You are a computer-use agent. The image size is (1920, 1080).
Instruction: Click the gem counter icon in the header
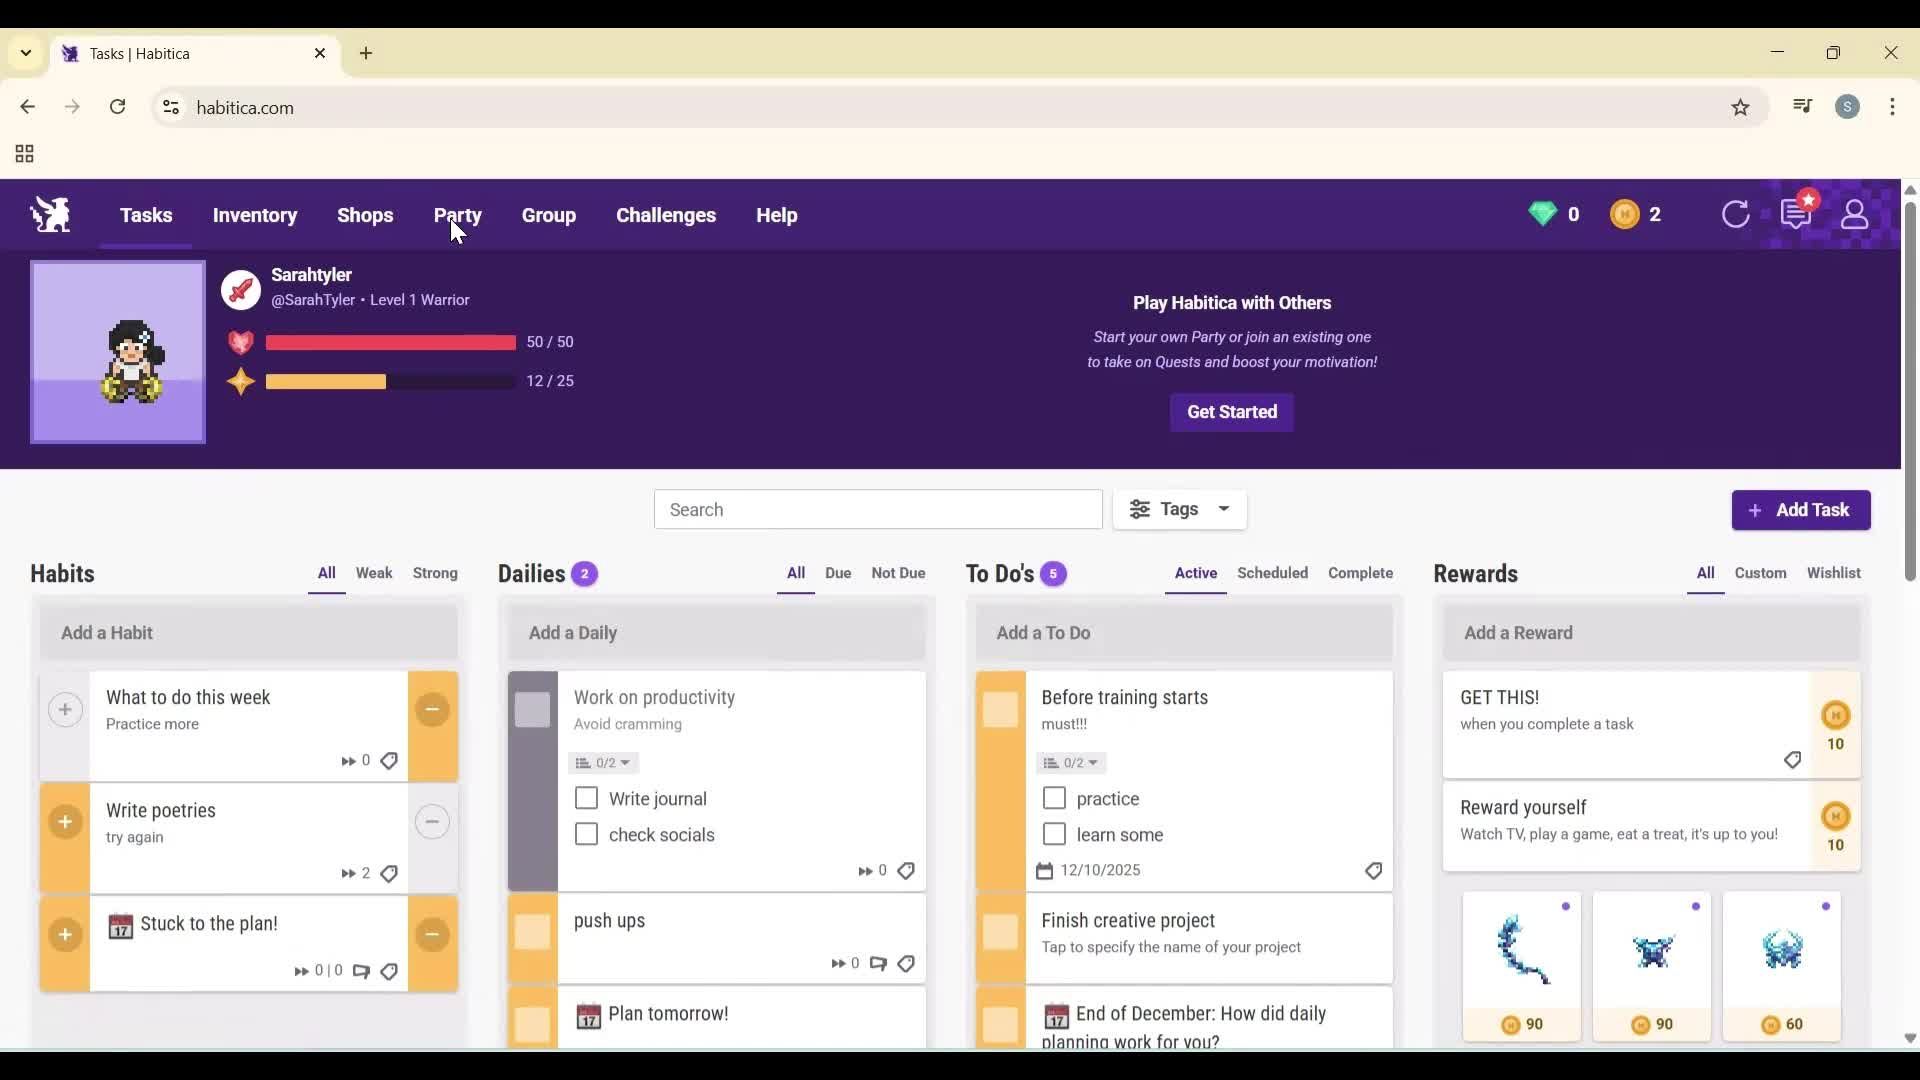(1544, 214)
